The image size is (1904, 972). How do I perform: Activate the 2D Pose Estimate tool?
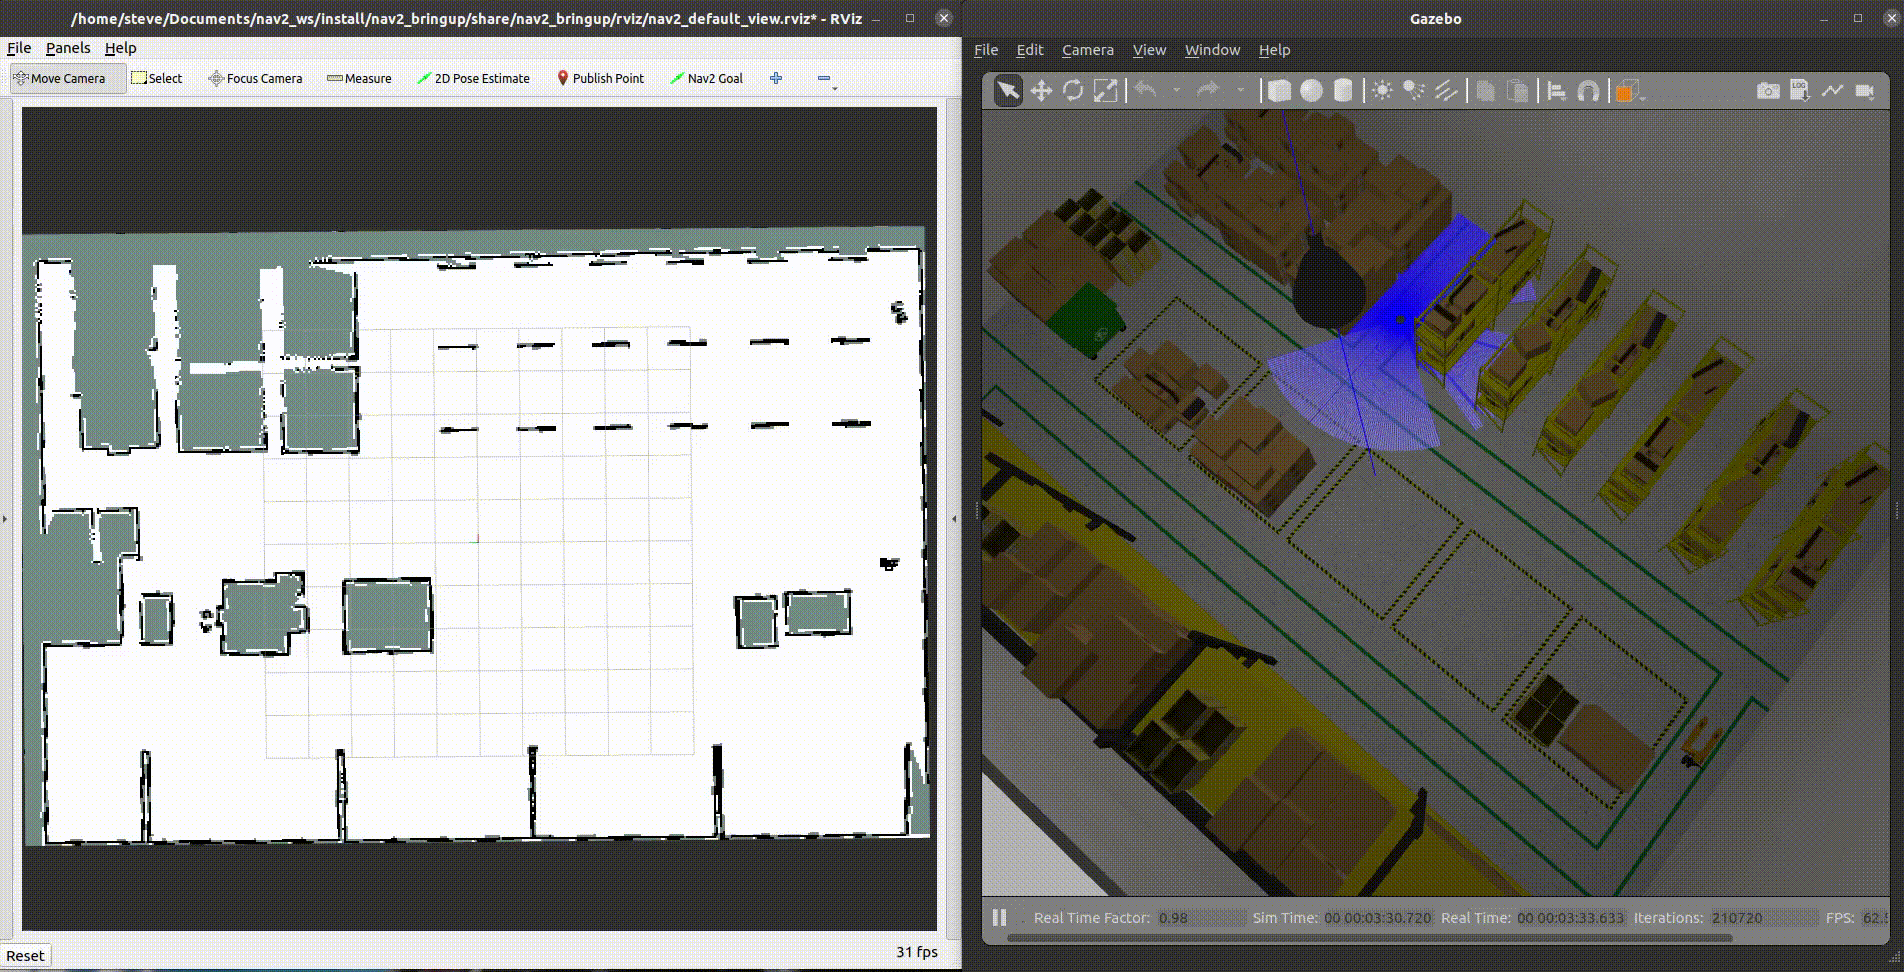(x=473, y=78)
